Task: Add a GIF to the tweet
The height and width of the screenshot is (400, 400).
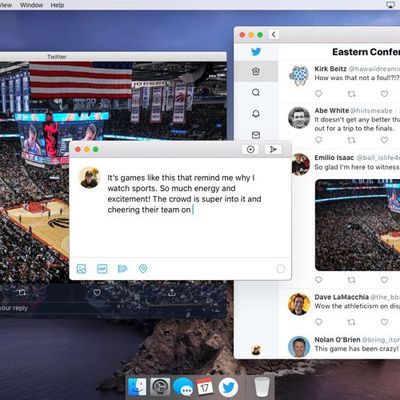Action: pos(102,269)
